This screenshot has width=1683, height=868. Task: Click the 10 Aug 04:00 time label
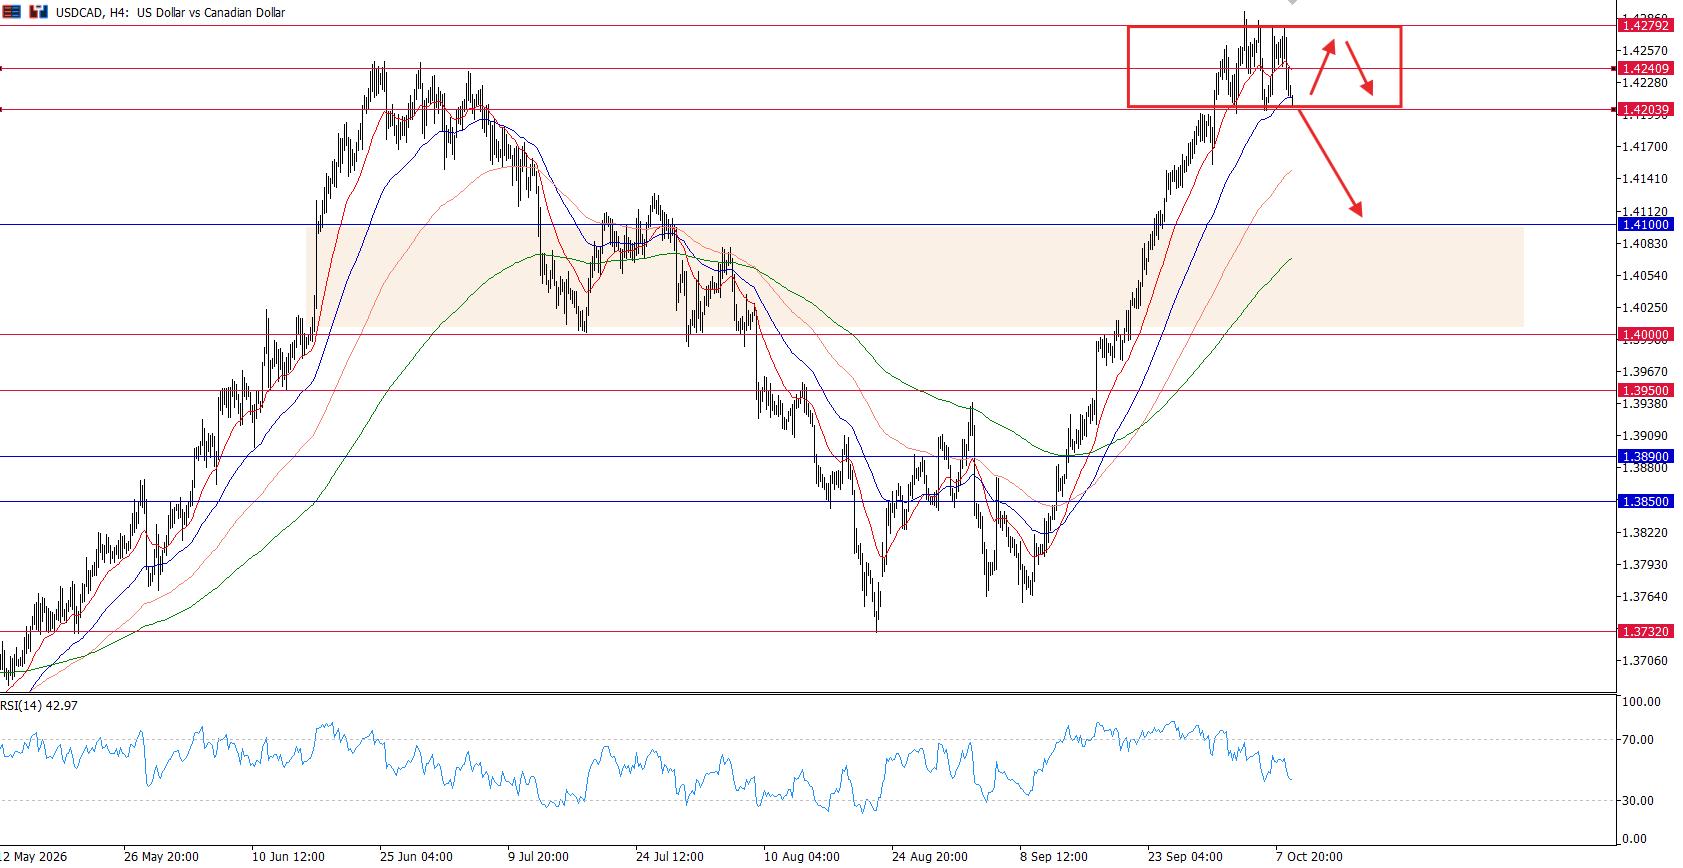[x=801, y=857]
